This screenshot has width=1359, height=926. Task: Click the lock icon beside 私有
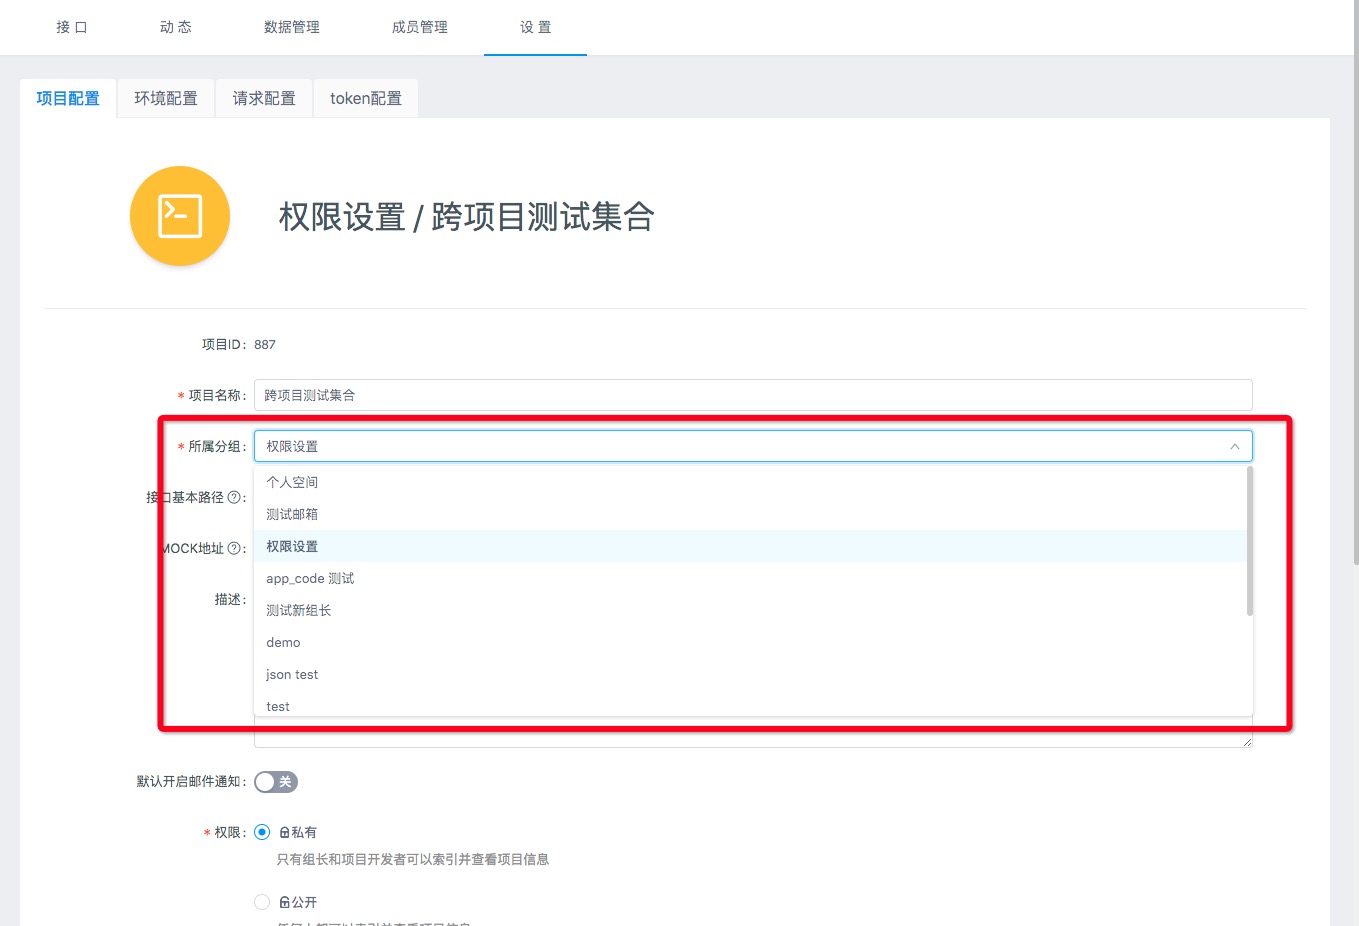point(284,832)
